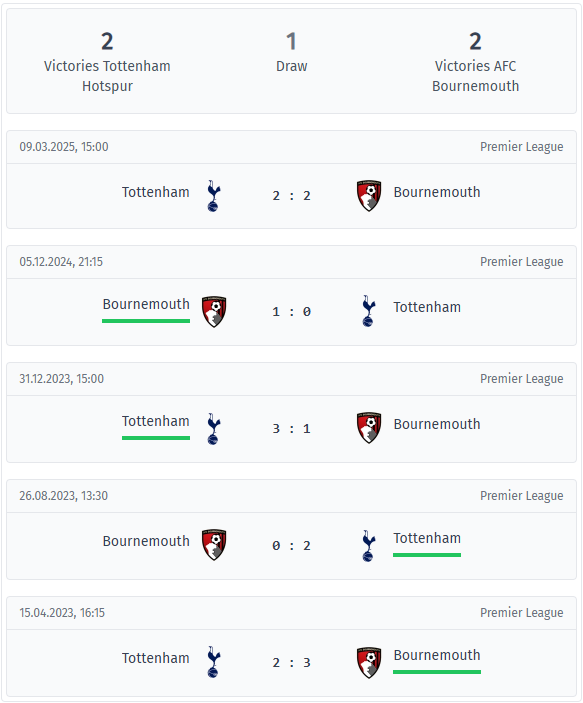583x703 pixels.
Task: Click Tottenham crest in 26.08.2023 match
Action: (x=369, y=546)
